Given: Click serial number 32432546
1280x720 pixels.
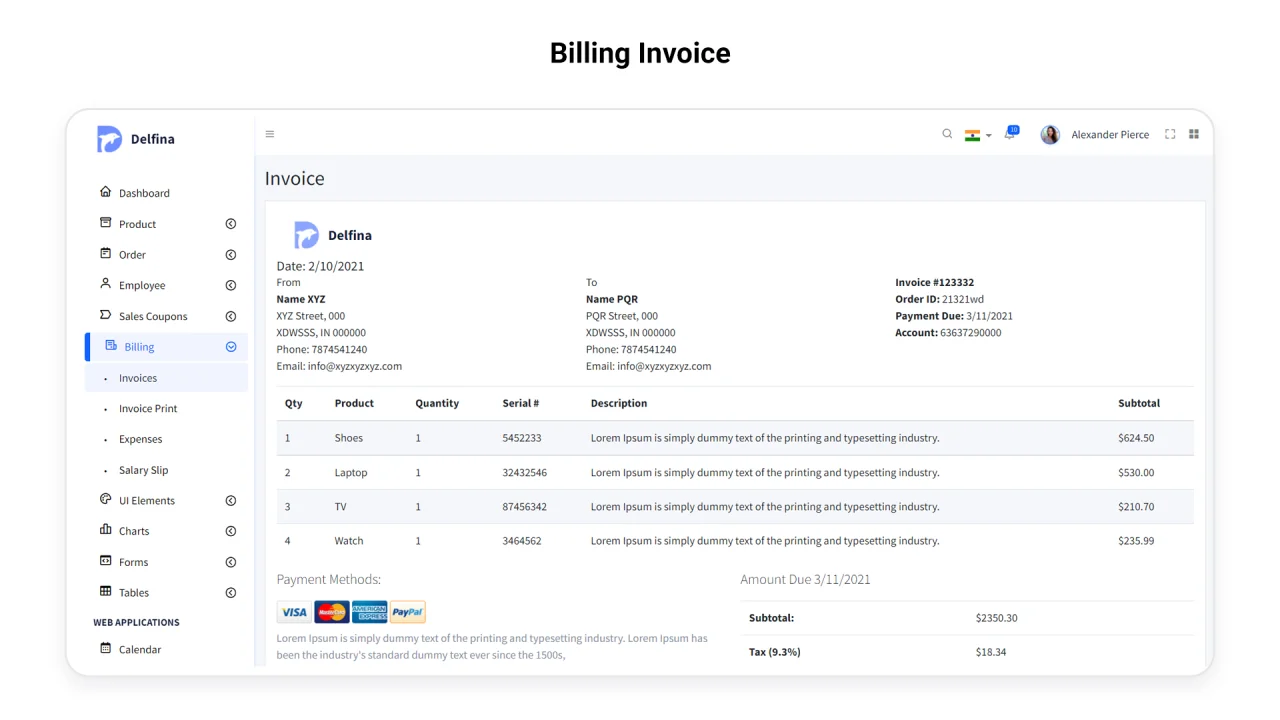Looking at the screenshot, I should (525, 472).
